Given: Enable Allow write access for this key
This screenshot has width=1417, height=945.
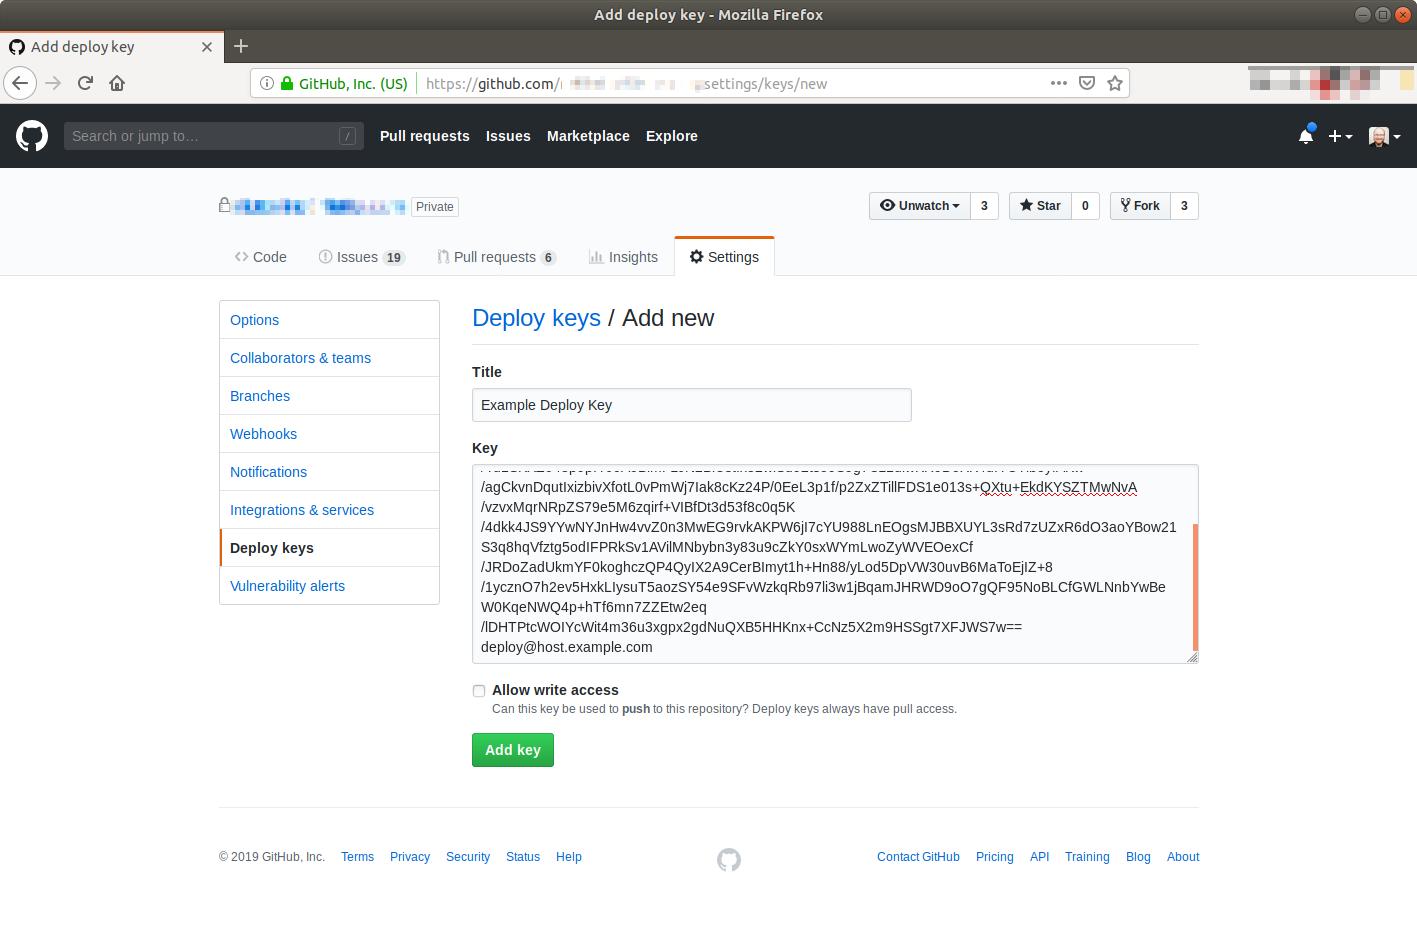Looking at the screenshot, I should (x=479, y=691).
